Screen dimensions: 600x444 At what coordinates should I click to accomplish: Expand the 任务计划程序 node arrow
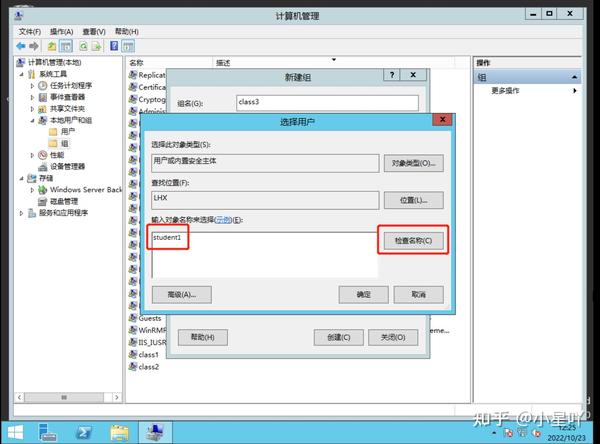coord(32,86)
